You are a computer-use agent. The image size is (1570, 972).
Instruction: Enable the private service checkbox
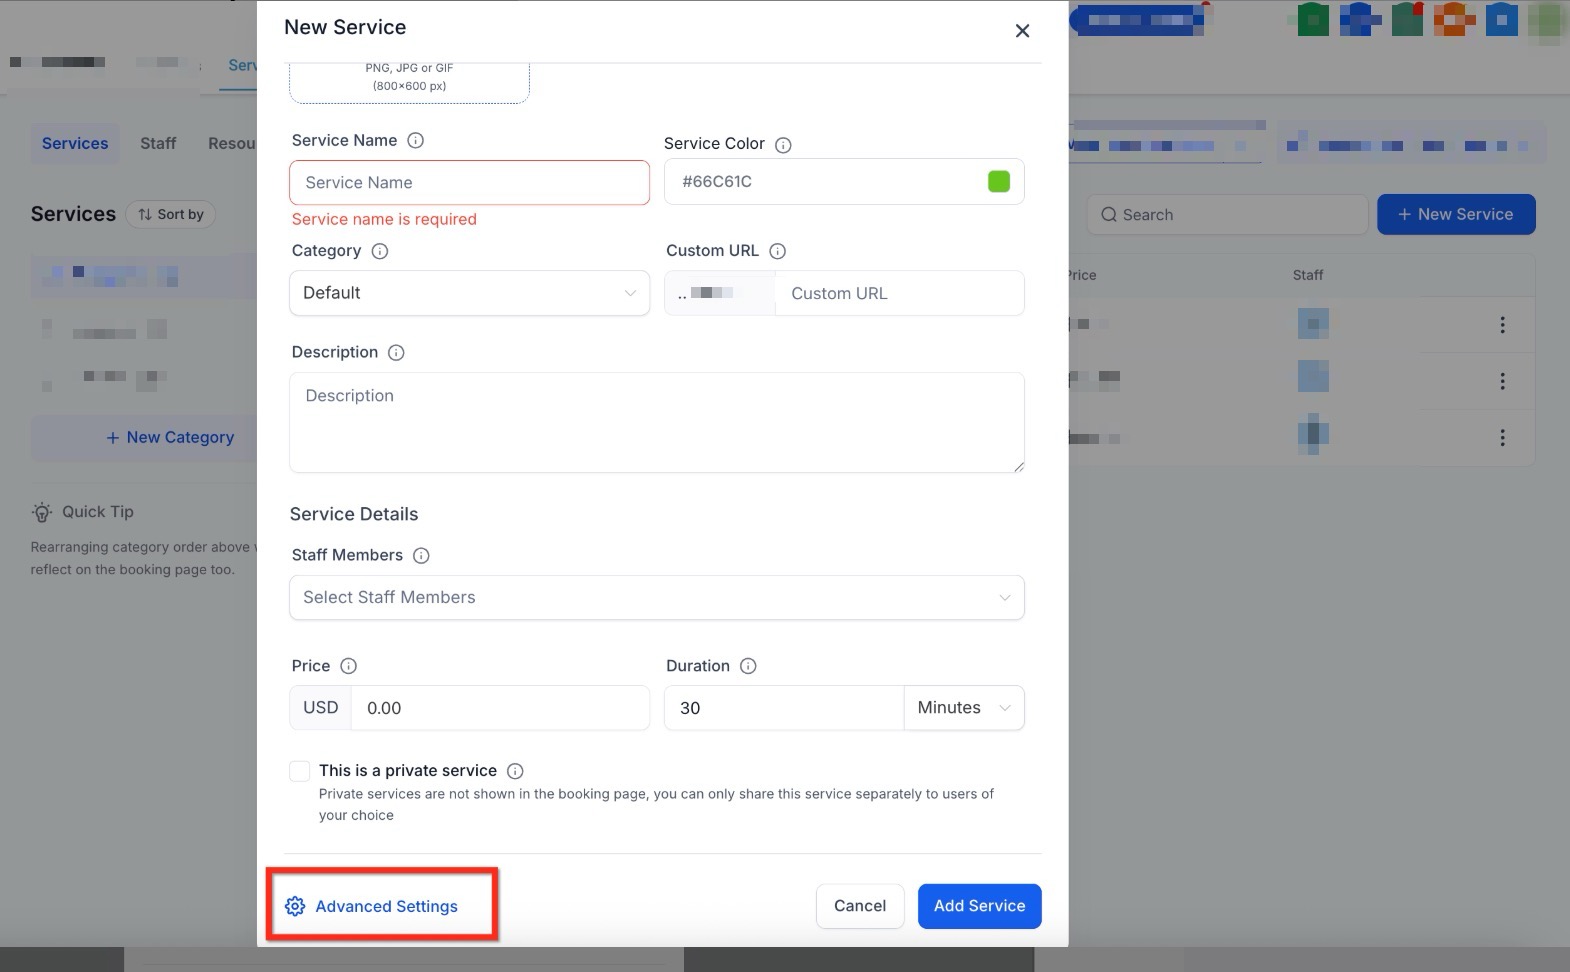[x=300, y=771]
